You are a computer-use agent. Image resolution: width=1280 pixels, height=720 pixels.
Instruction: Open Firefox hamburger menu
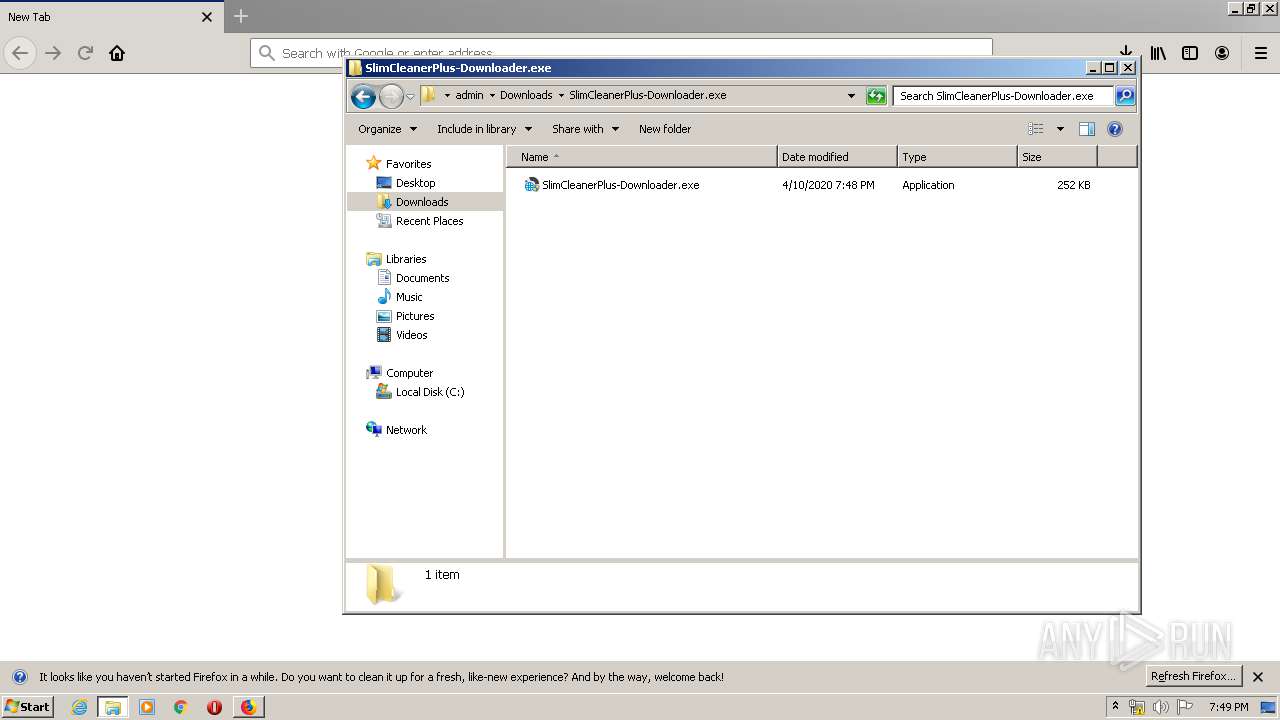click(1260, 53)
